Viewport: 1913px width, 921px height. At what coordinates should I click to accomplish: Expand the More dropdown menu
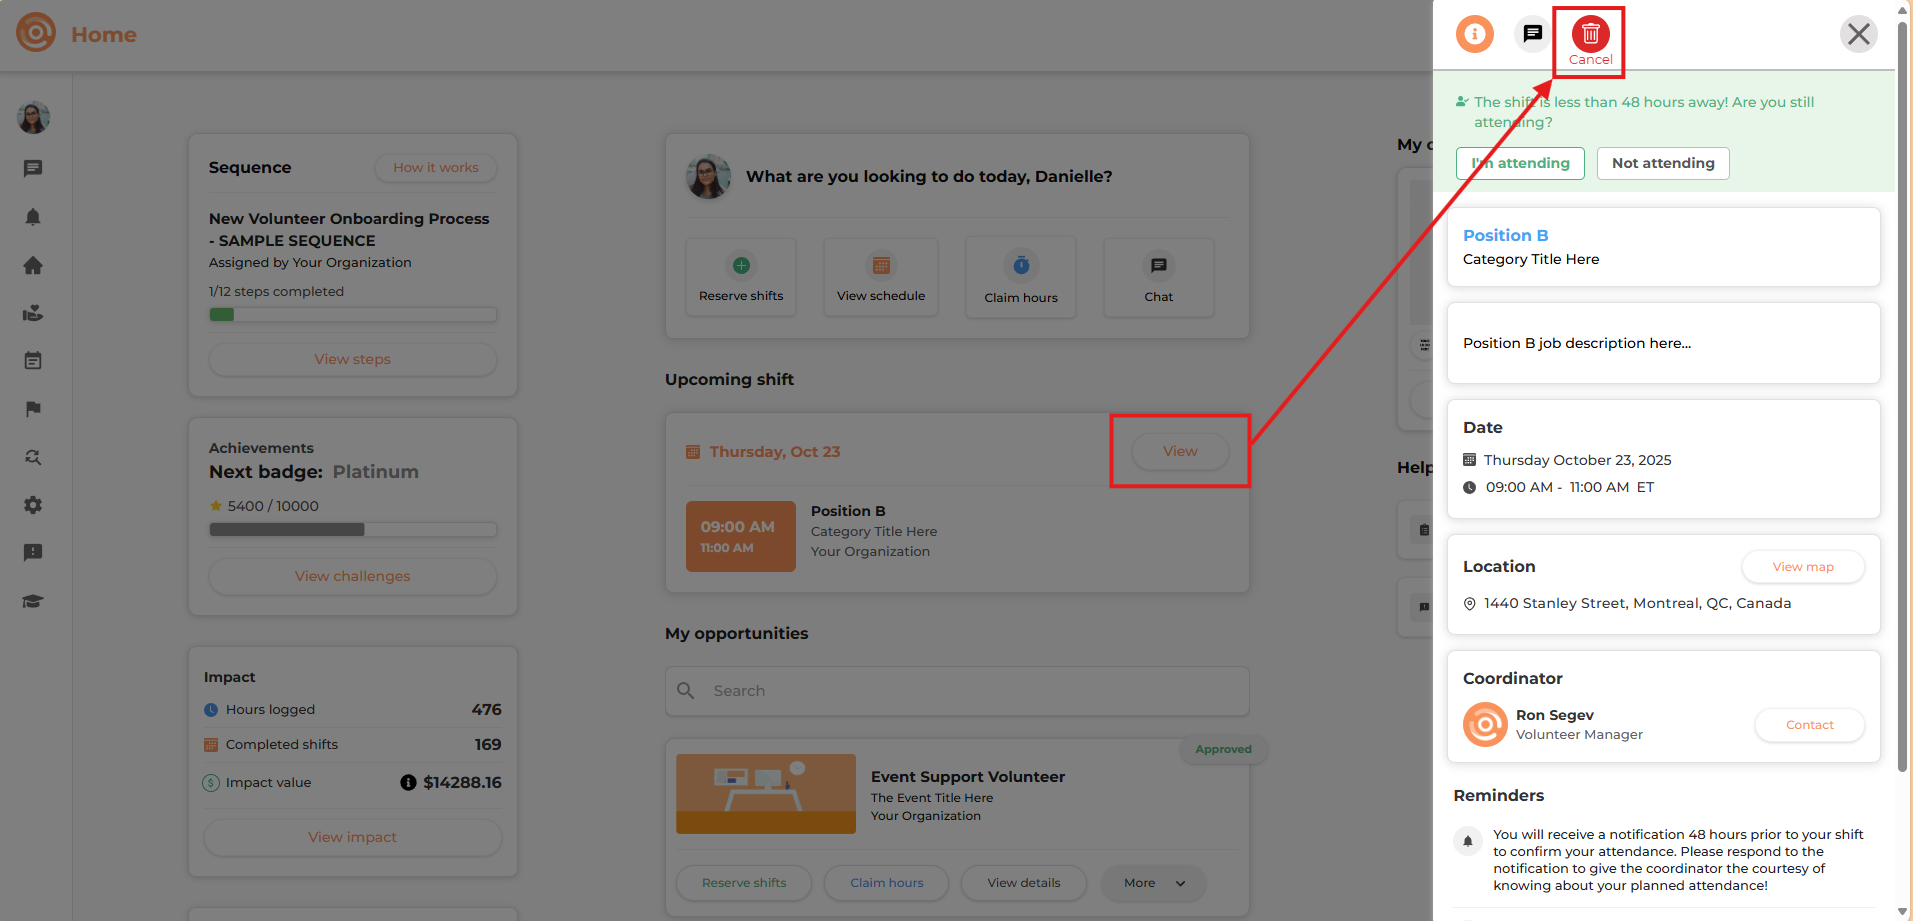1153,883
